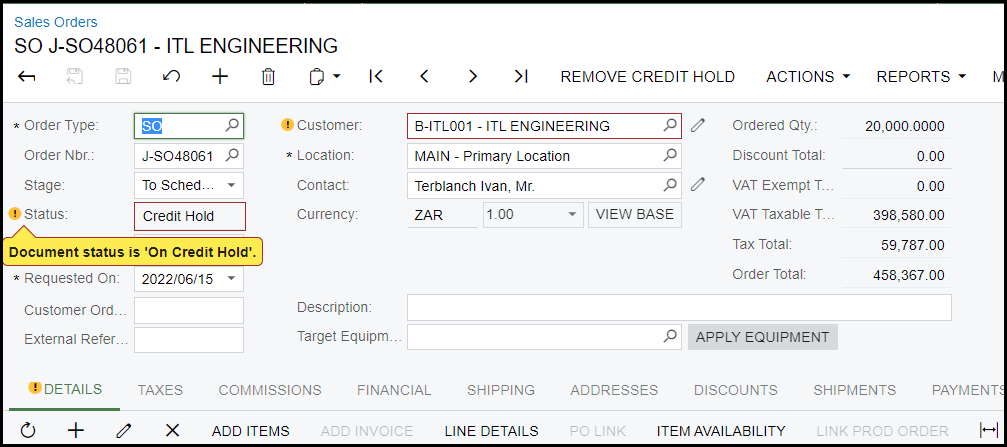Image resolution: width=1007 pixels, height=447 pixels.
Task: Expand the Stage dropdown
Action: pyautogui.click(x=232, y=185)
